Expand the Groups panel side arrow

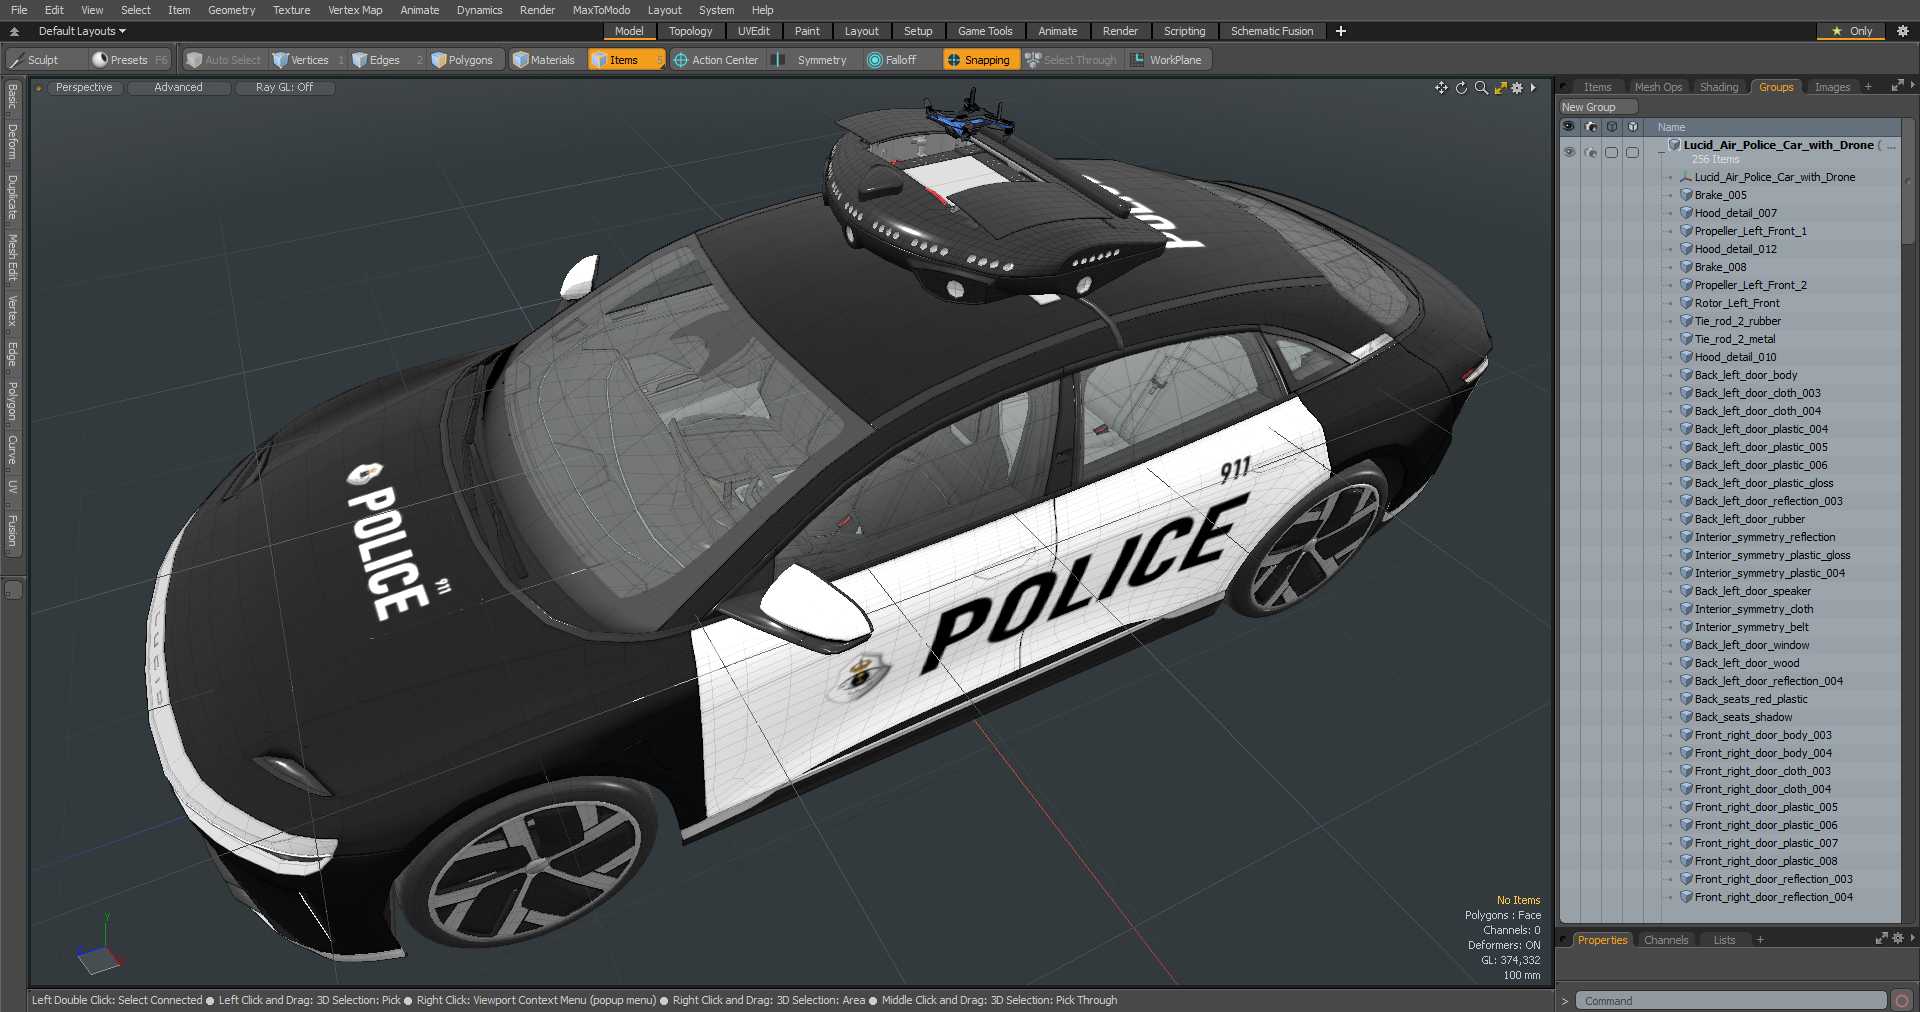pos(1912,87)
